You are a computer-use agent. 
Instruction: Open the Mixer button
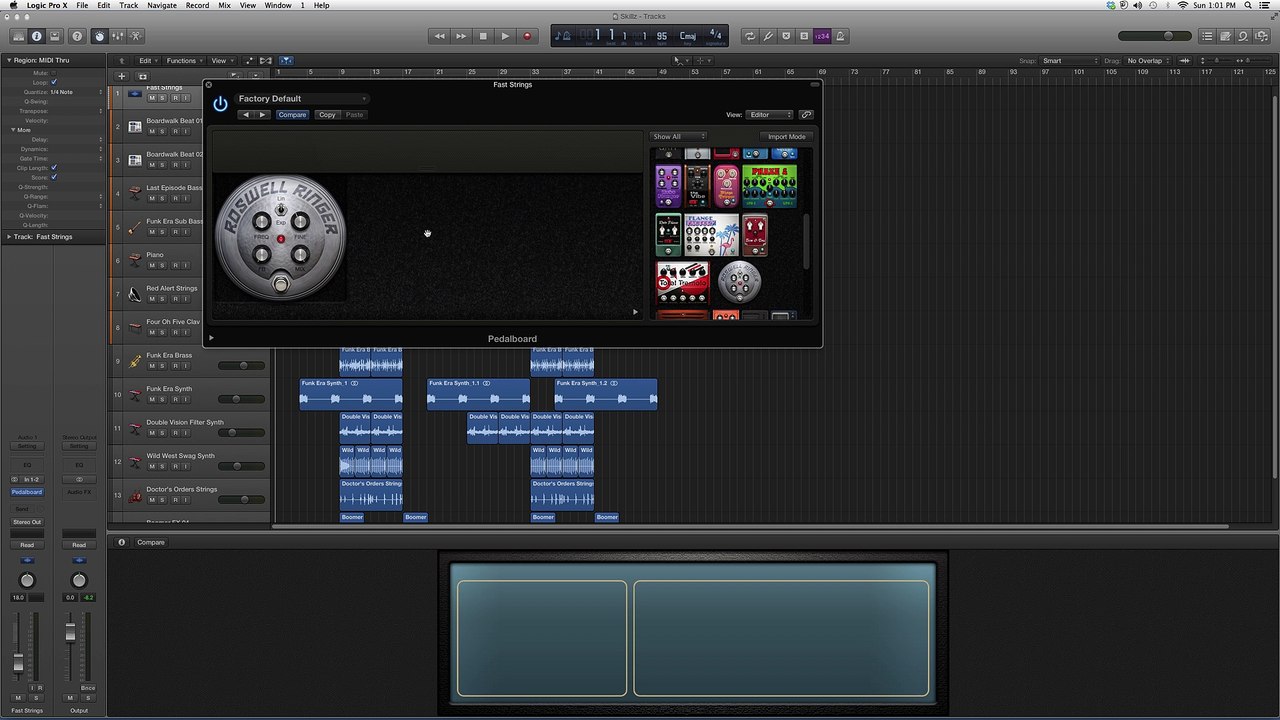click(x=117, y=36)
